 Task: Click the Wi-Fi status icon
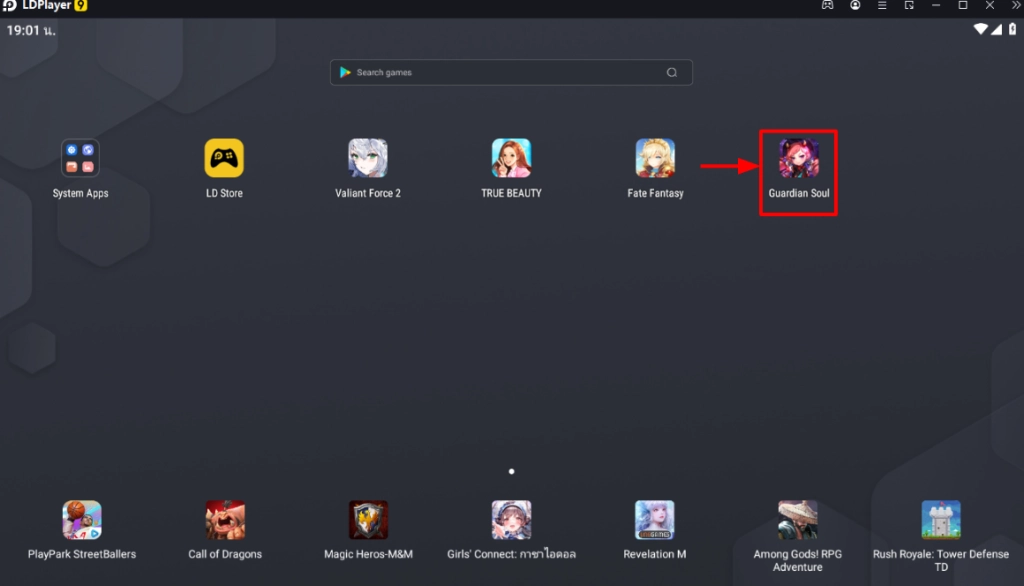pyautogui.click(x=980, y=29)
